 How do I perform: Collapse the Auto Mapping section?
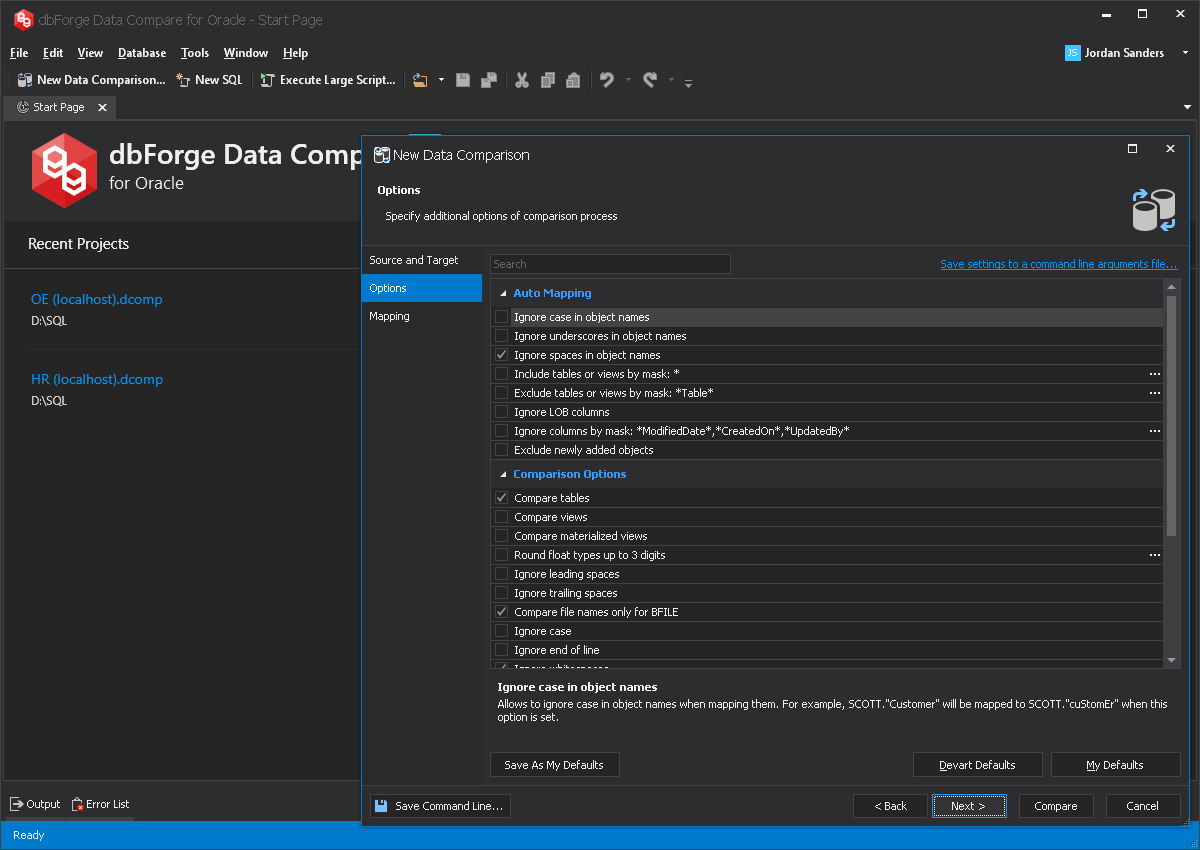point(502,293)
